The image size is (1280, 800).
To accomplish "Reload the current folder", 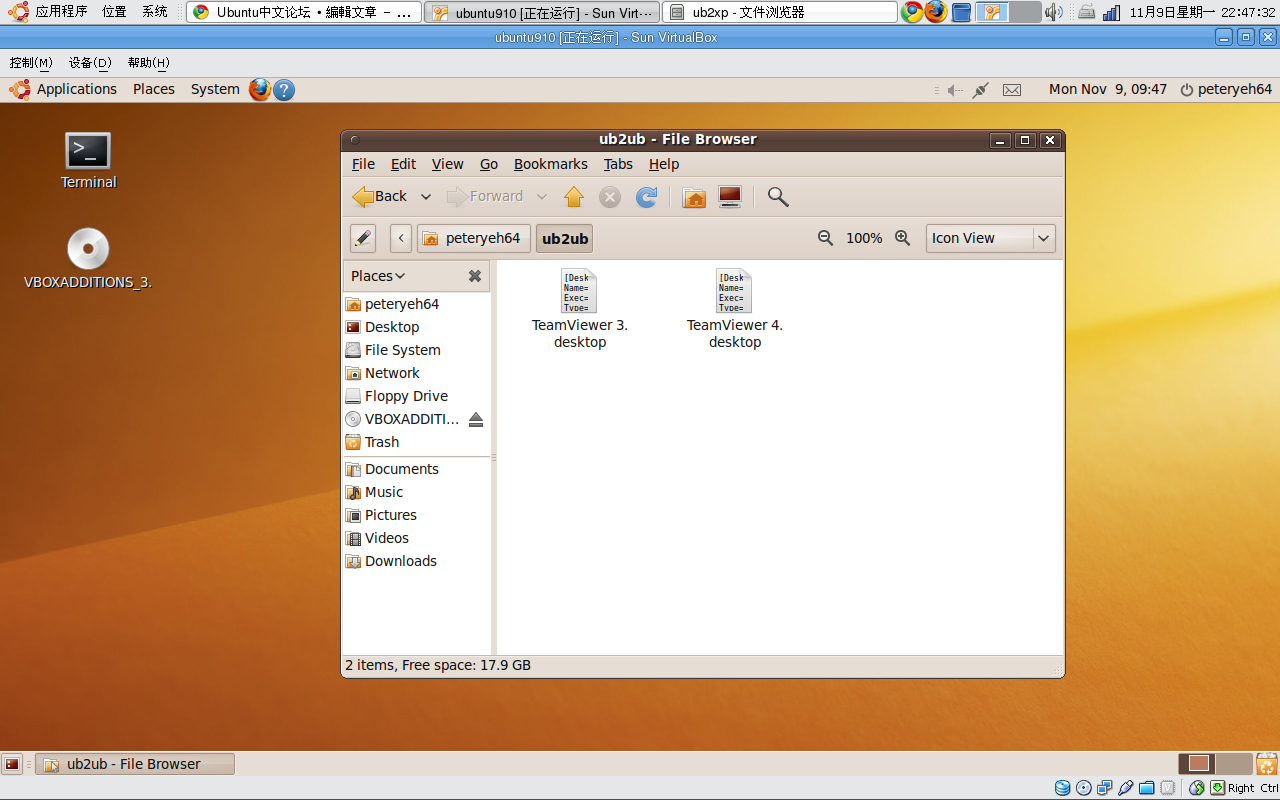I will click(x=647, y=197).
